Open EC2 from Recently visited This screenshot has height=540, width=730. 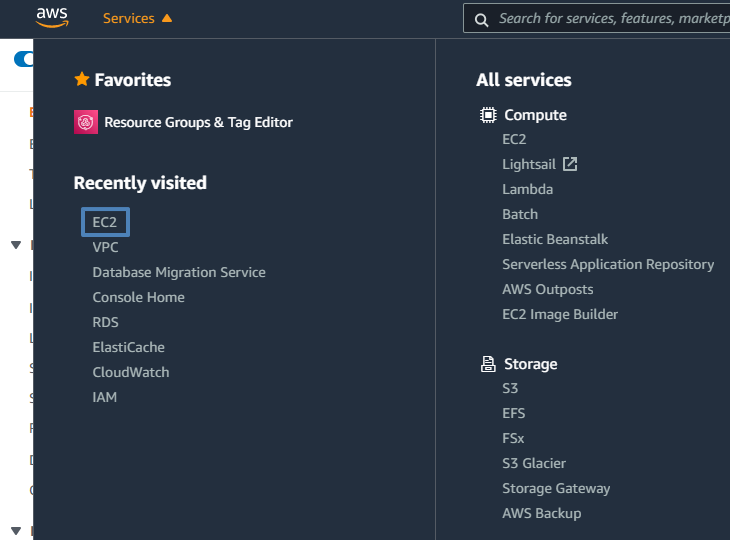point(105,222)
